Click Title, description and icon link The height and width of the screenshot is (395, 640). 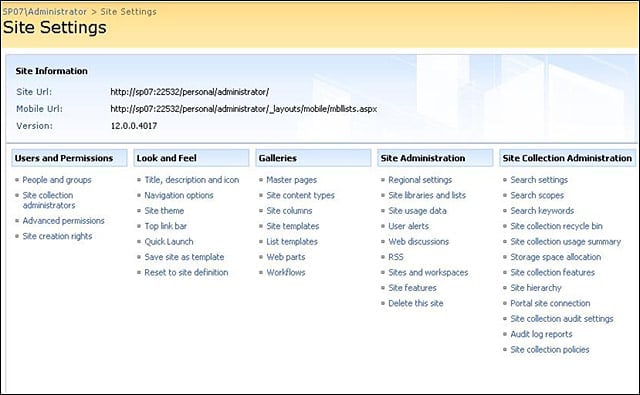(x=192, y=180)
